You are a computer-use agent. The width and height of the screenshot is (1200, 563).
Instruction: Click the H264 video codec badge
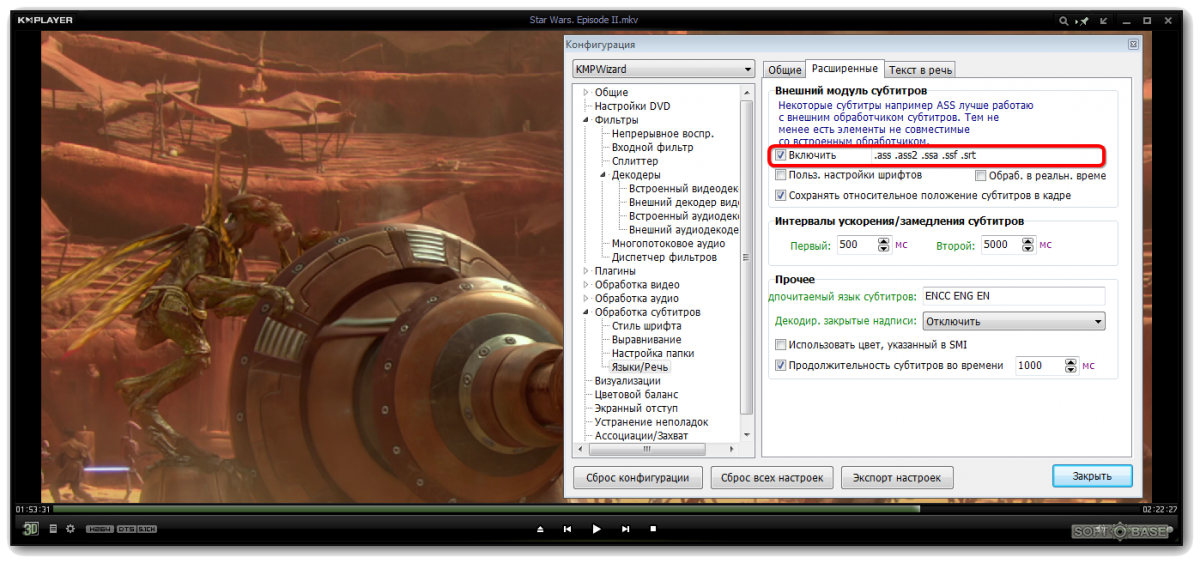[x=99, y=529]
